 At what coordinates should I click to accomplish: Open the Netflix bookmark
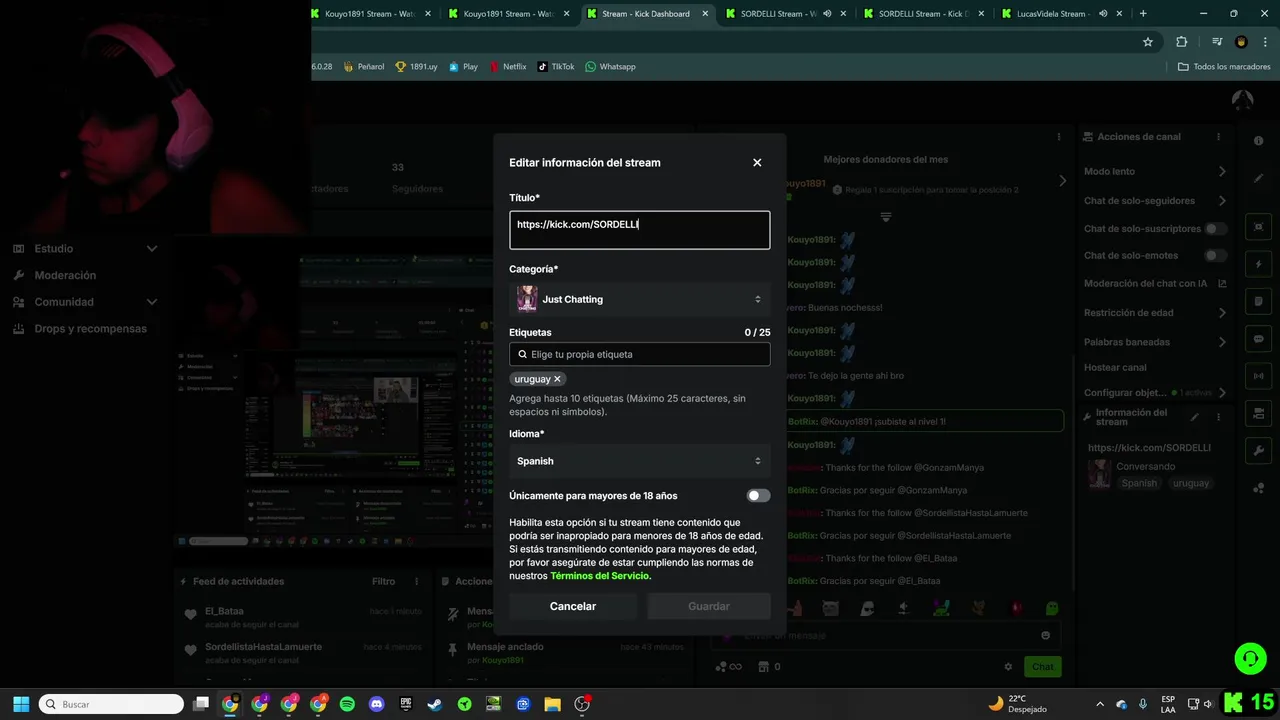click(x=508, y=67)
